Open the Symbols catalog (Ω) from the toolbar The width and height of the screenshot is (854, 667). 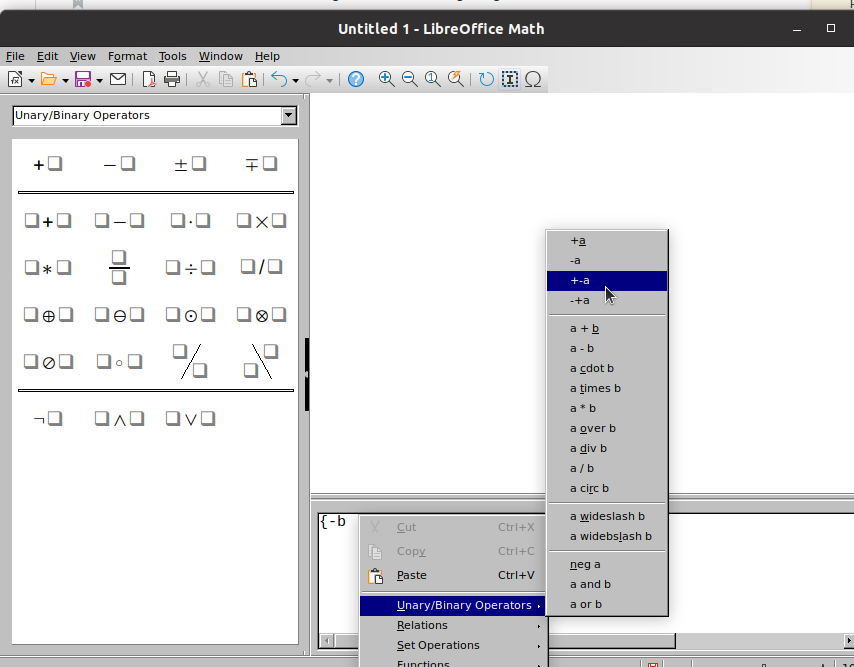click(533, 78)
